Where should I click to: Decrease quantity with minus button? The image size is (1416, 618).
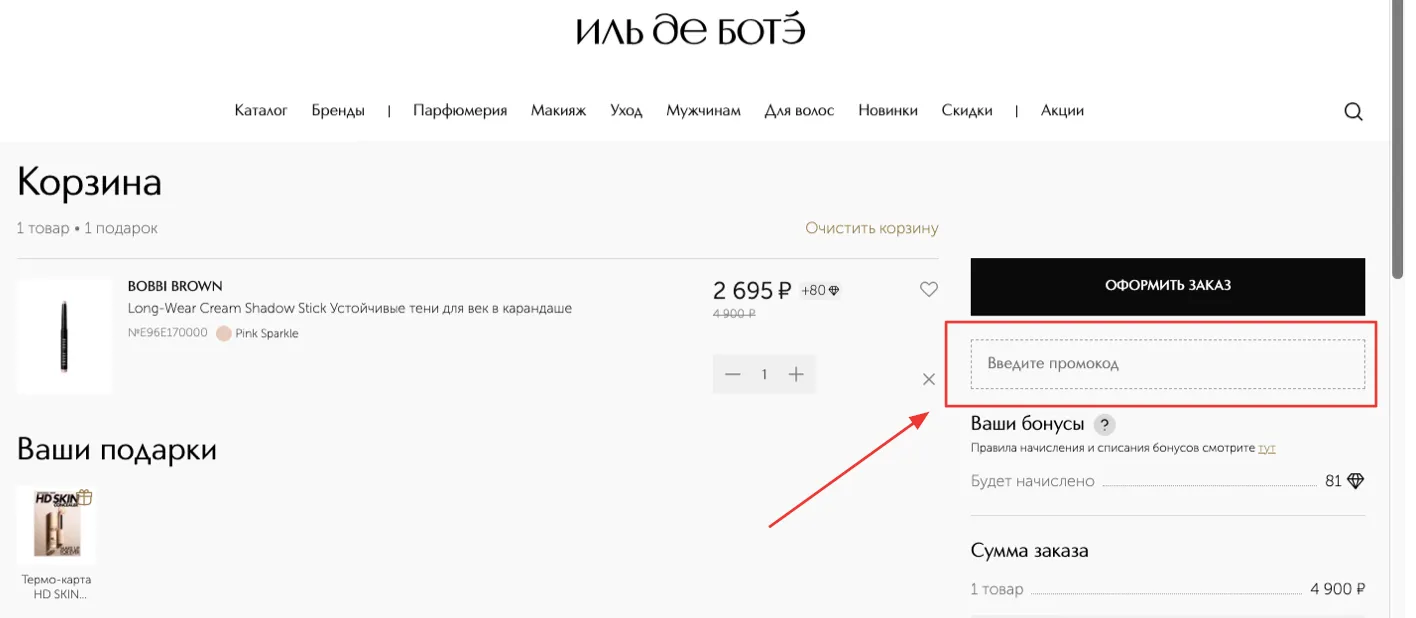(733, 374)
